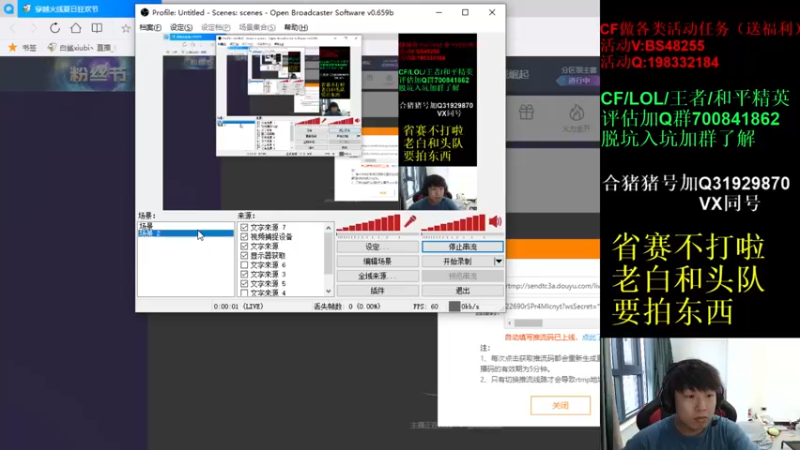
Task: Open the 设定(S) menu
Action: pyautogui.click(x=181, y=27)
